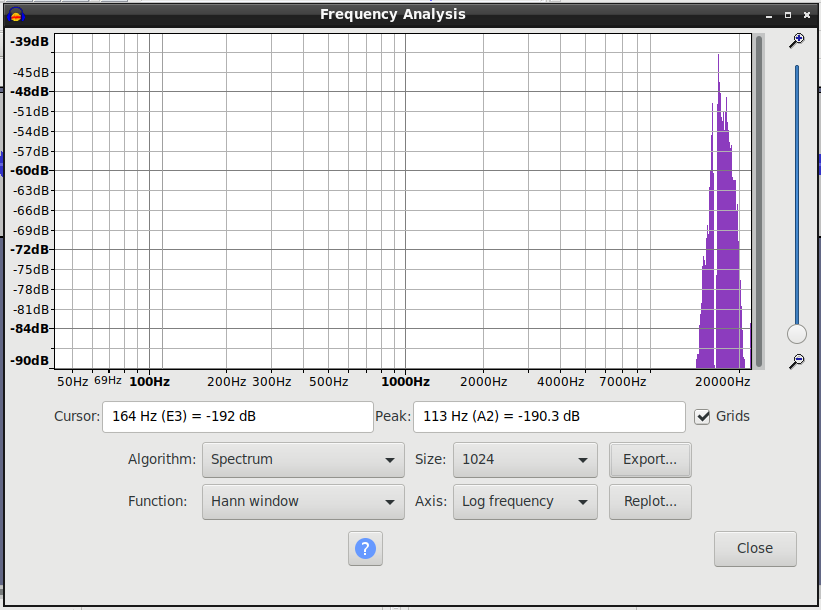Click the X icon in the title bar
This screenshot has height=610, width=821.
tap(806, 15)
